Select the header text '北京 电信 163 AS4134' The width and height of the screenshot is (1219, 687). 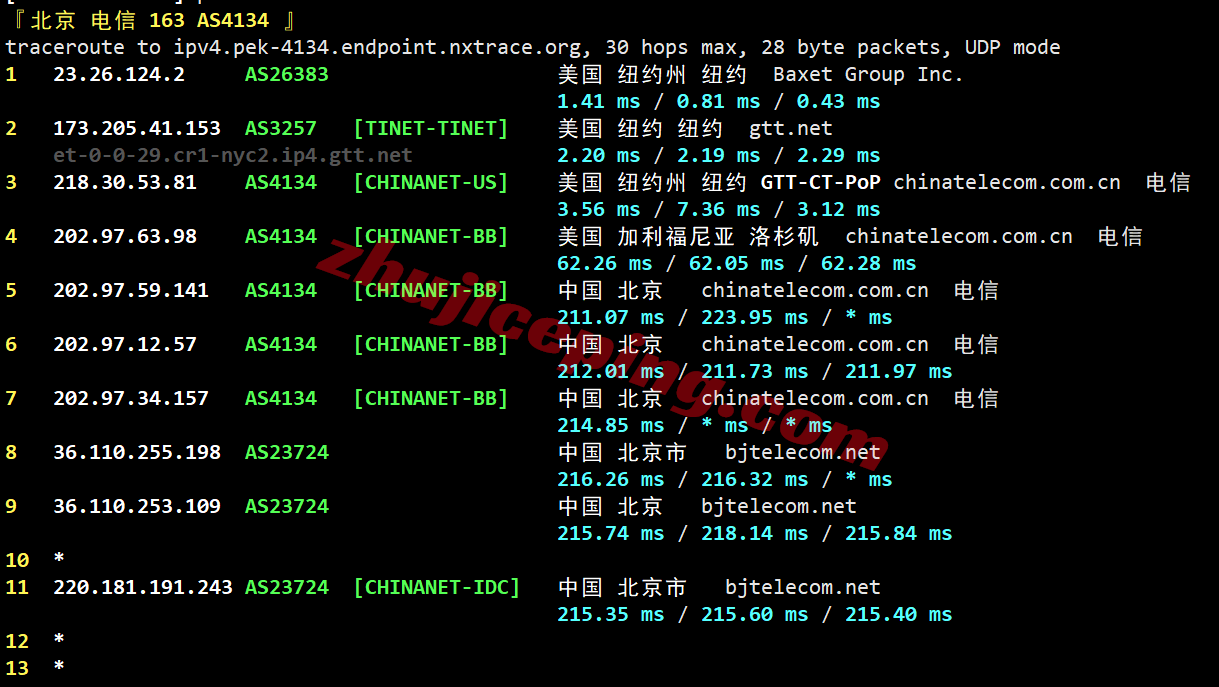click(151, 20)
